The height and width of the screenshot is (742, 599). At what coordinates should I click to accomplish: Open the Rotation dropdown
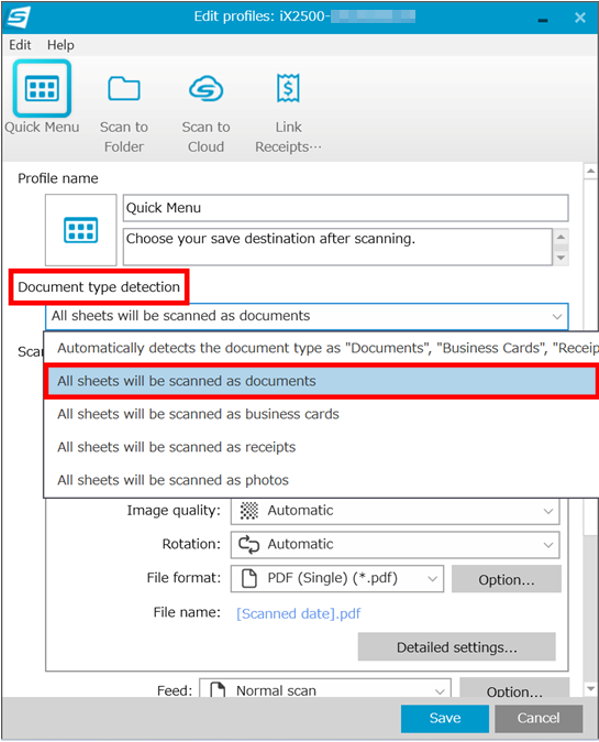click(395, 545)
